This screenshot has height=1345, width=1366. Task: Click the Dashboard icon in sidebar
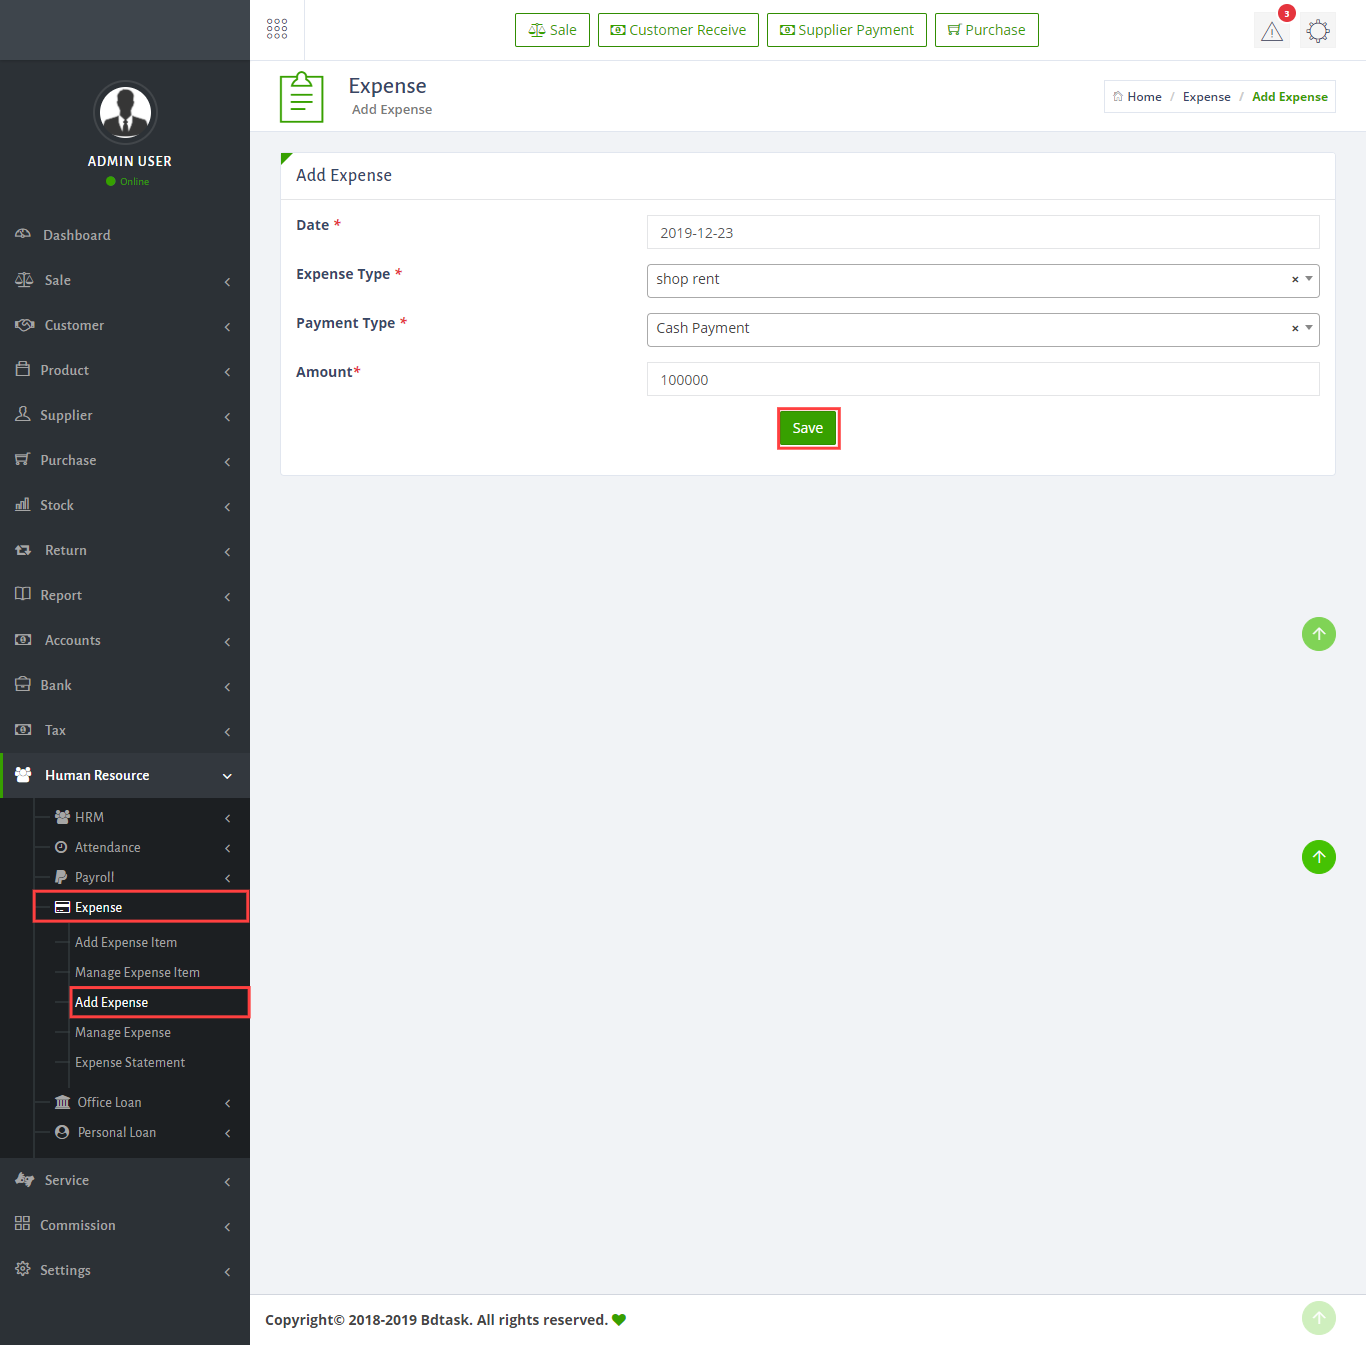point(23,235)
